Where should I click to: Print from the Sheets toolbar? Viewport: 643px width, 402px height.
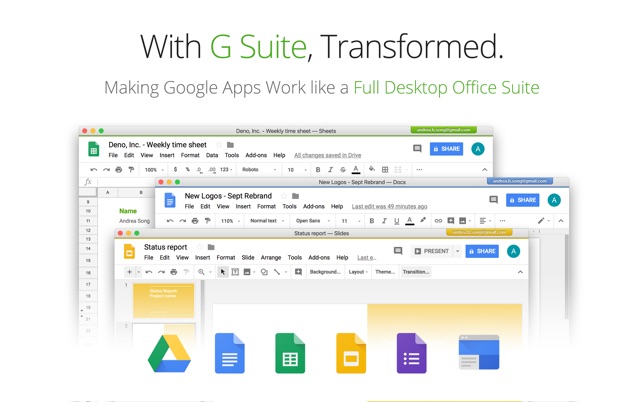(119, 169)
